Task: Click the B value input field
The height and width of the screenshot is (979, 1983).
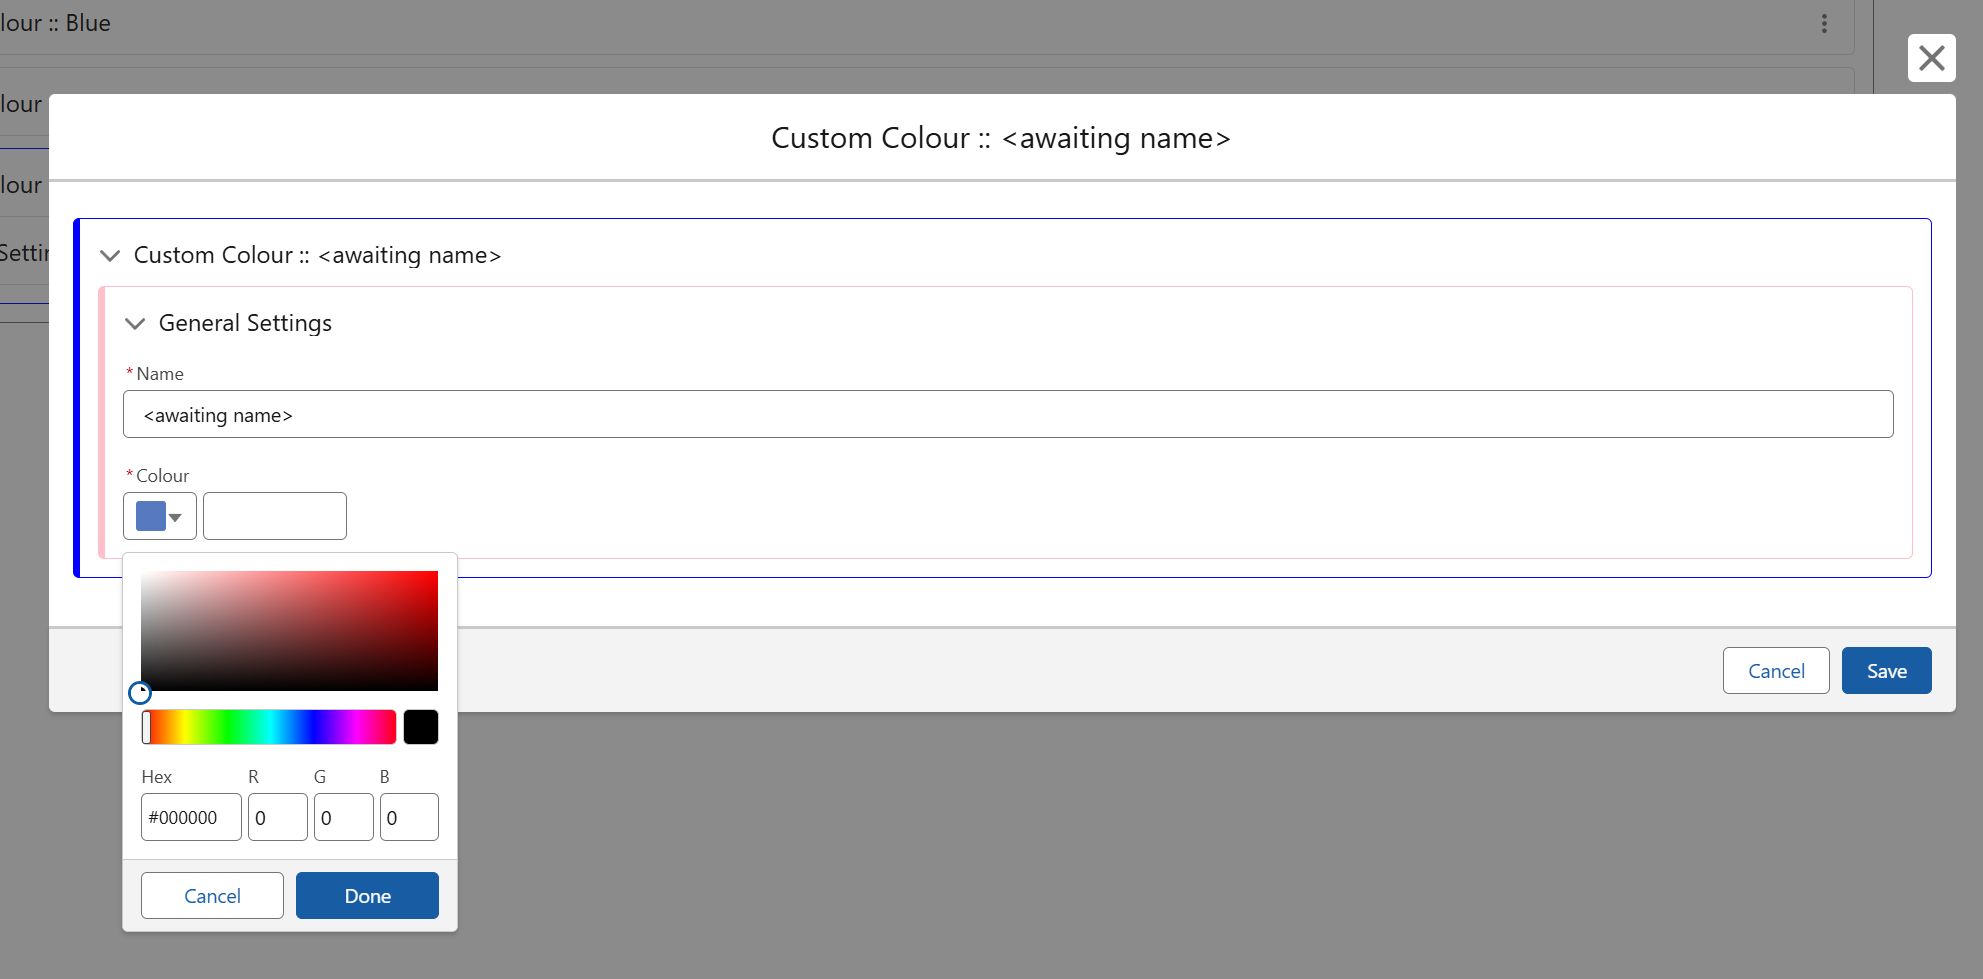Action: [409, 817]
